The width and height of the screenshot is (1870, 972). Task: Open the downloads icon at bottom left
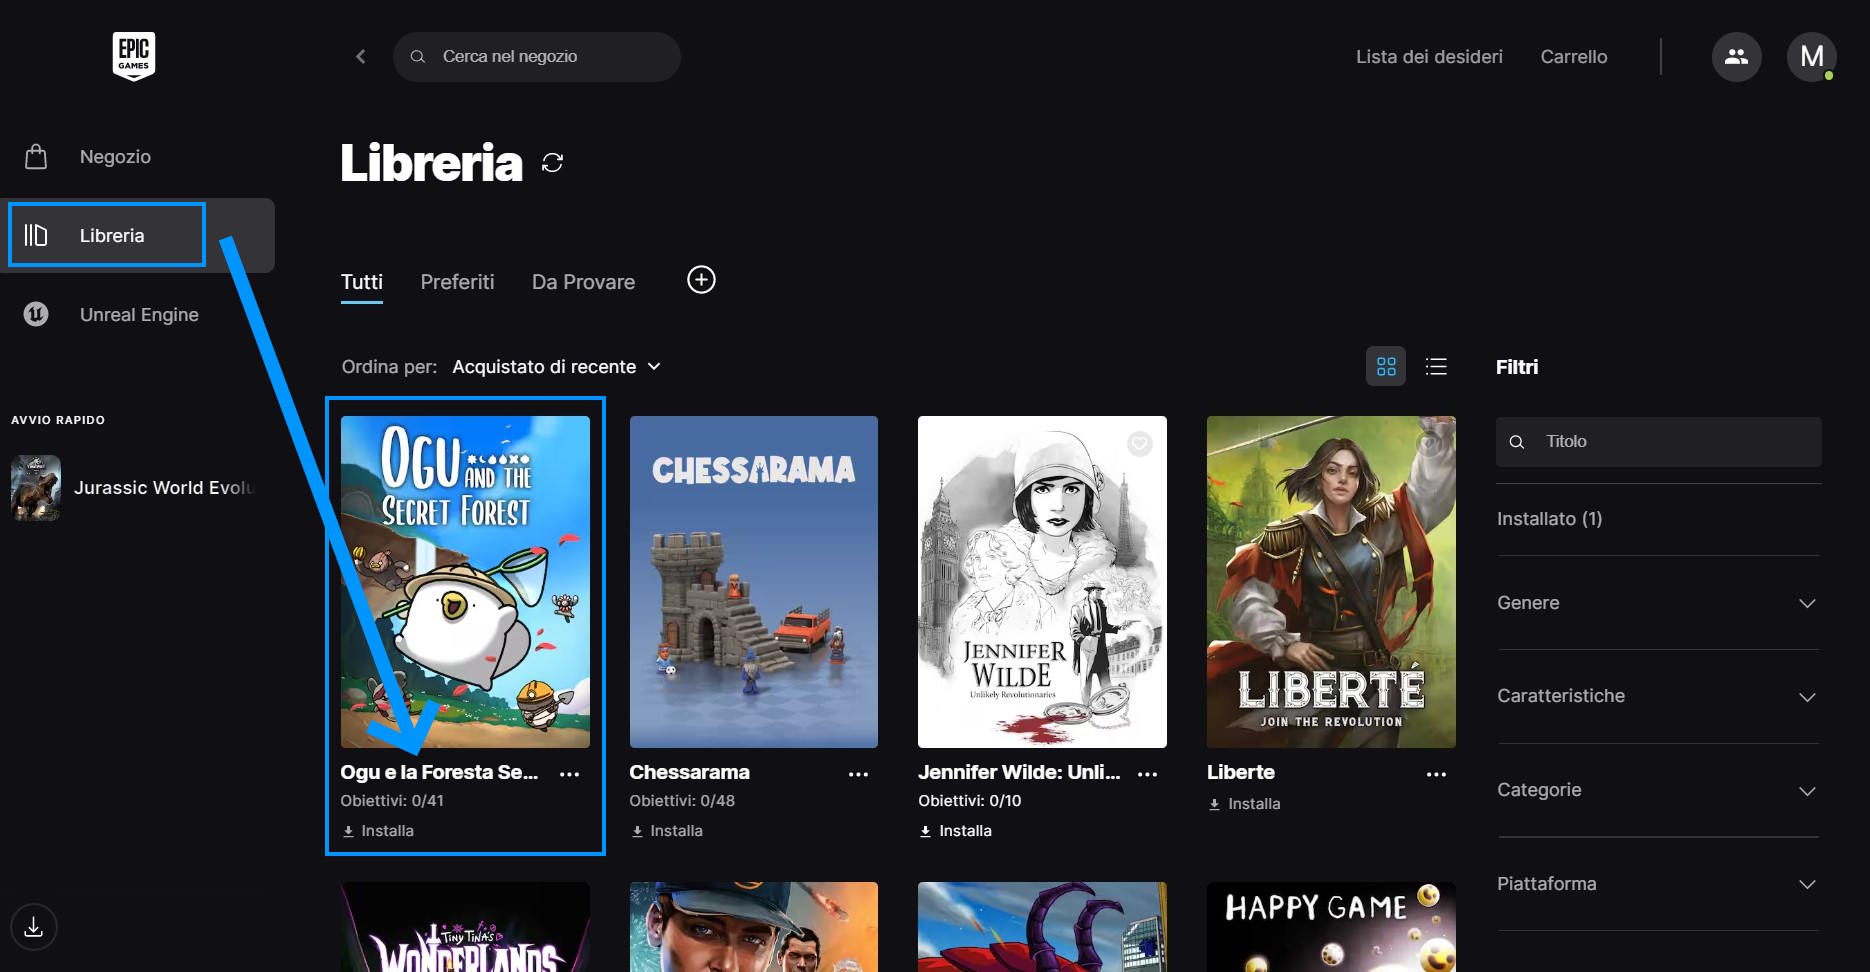pos(34,927)
